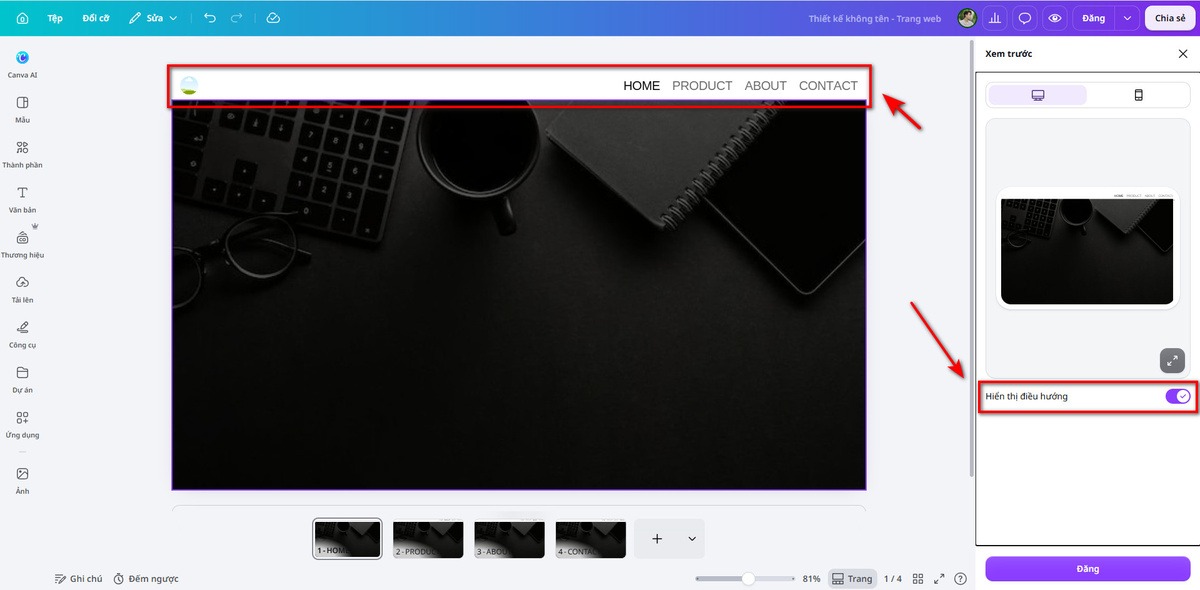This screenshot has height=590, width=1200.
Task: Click ABOUT in the website navigation
Action: (x=766, y=86)
